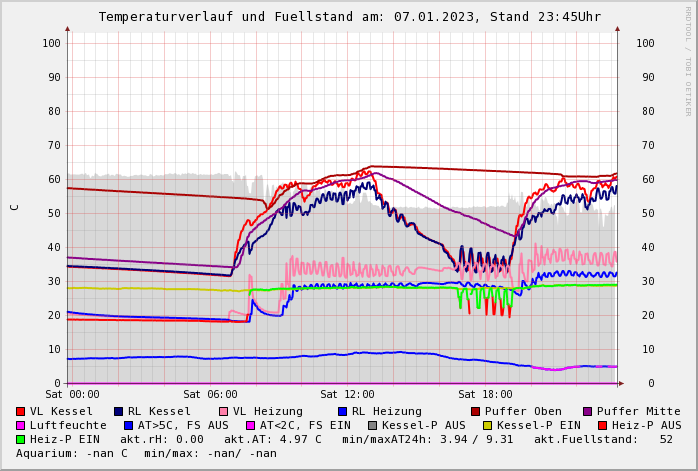Click the yellow Kessel-P EIN swatch
The image size is (698, 471).
[x=488, y=425]
